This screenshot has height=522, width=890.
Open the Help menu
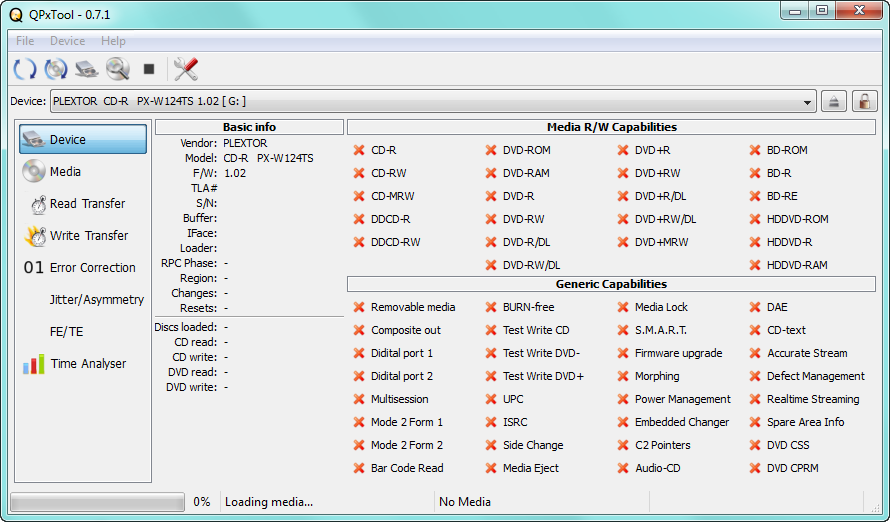(x=113, y=41)
